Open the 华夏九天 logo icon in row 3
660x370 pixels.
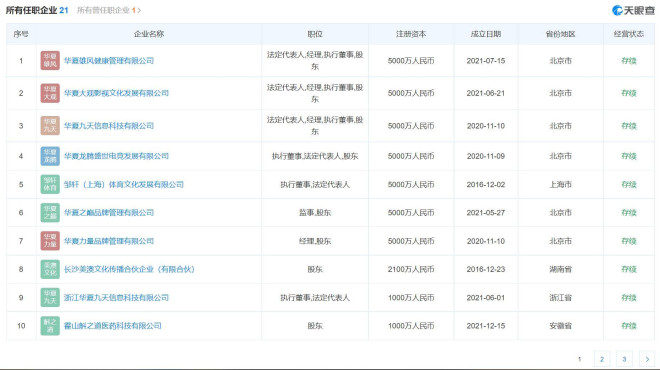[50, 125]
